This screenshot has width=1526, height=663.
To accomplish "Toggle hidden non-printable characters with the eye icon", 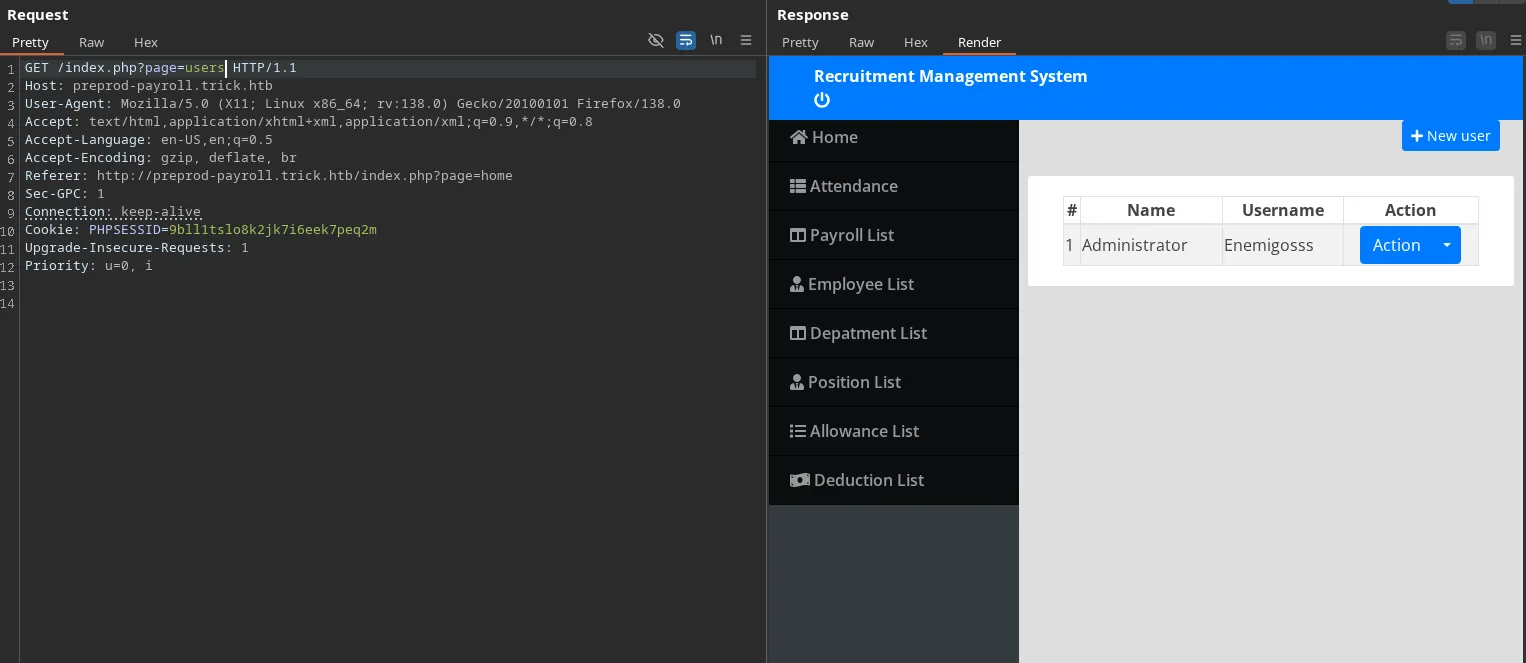I will (656, 40).
